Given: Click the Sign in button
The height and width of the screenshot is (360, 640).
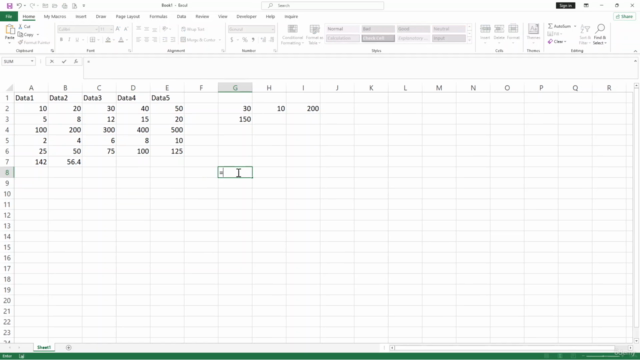Looking at the screenshot, I should [565, 5].
